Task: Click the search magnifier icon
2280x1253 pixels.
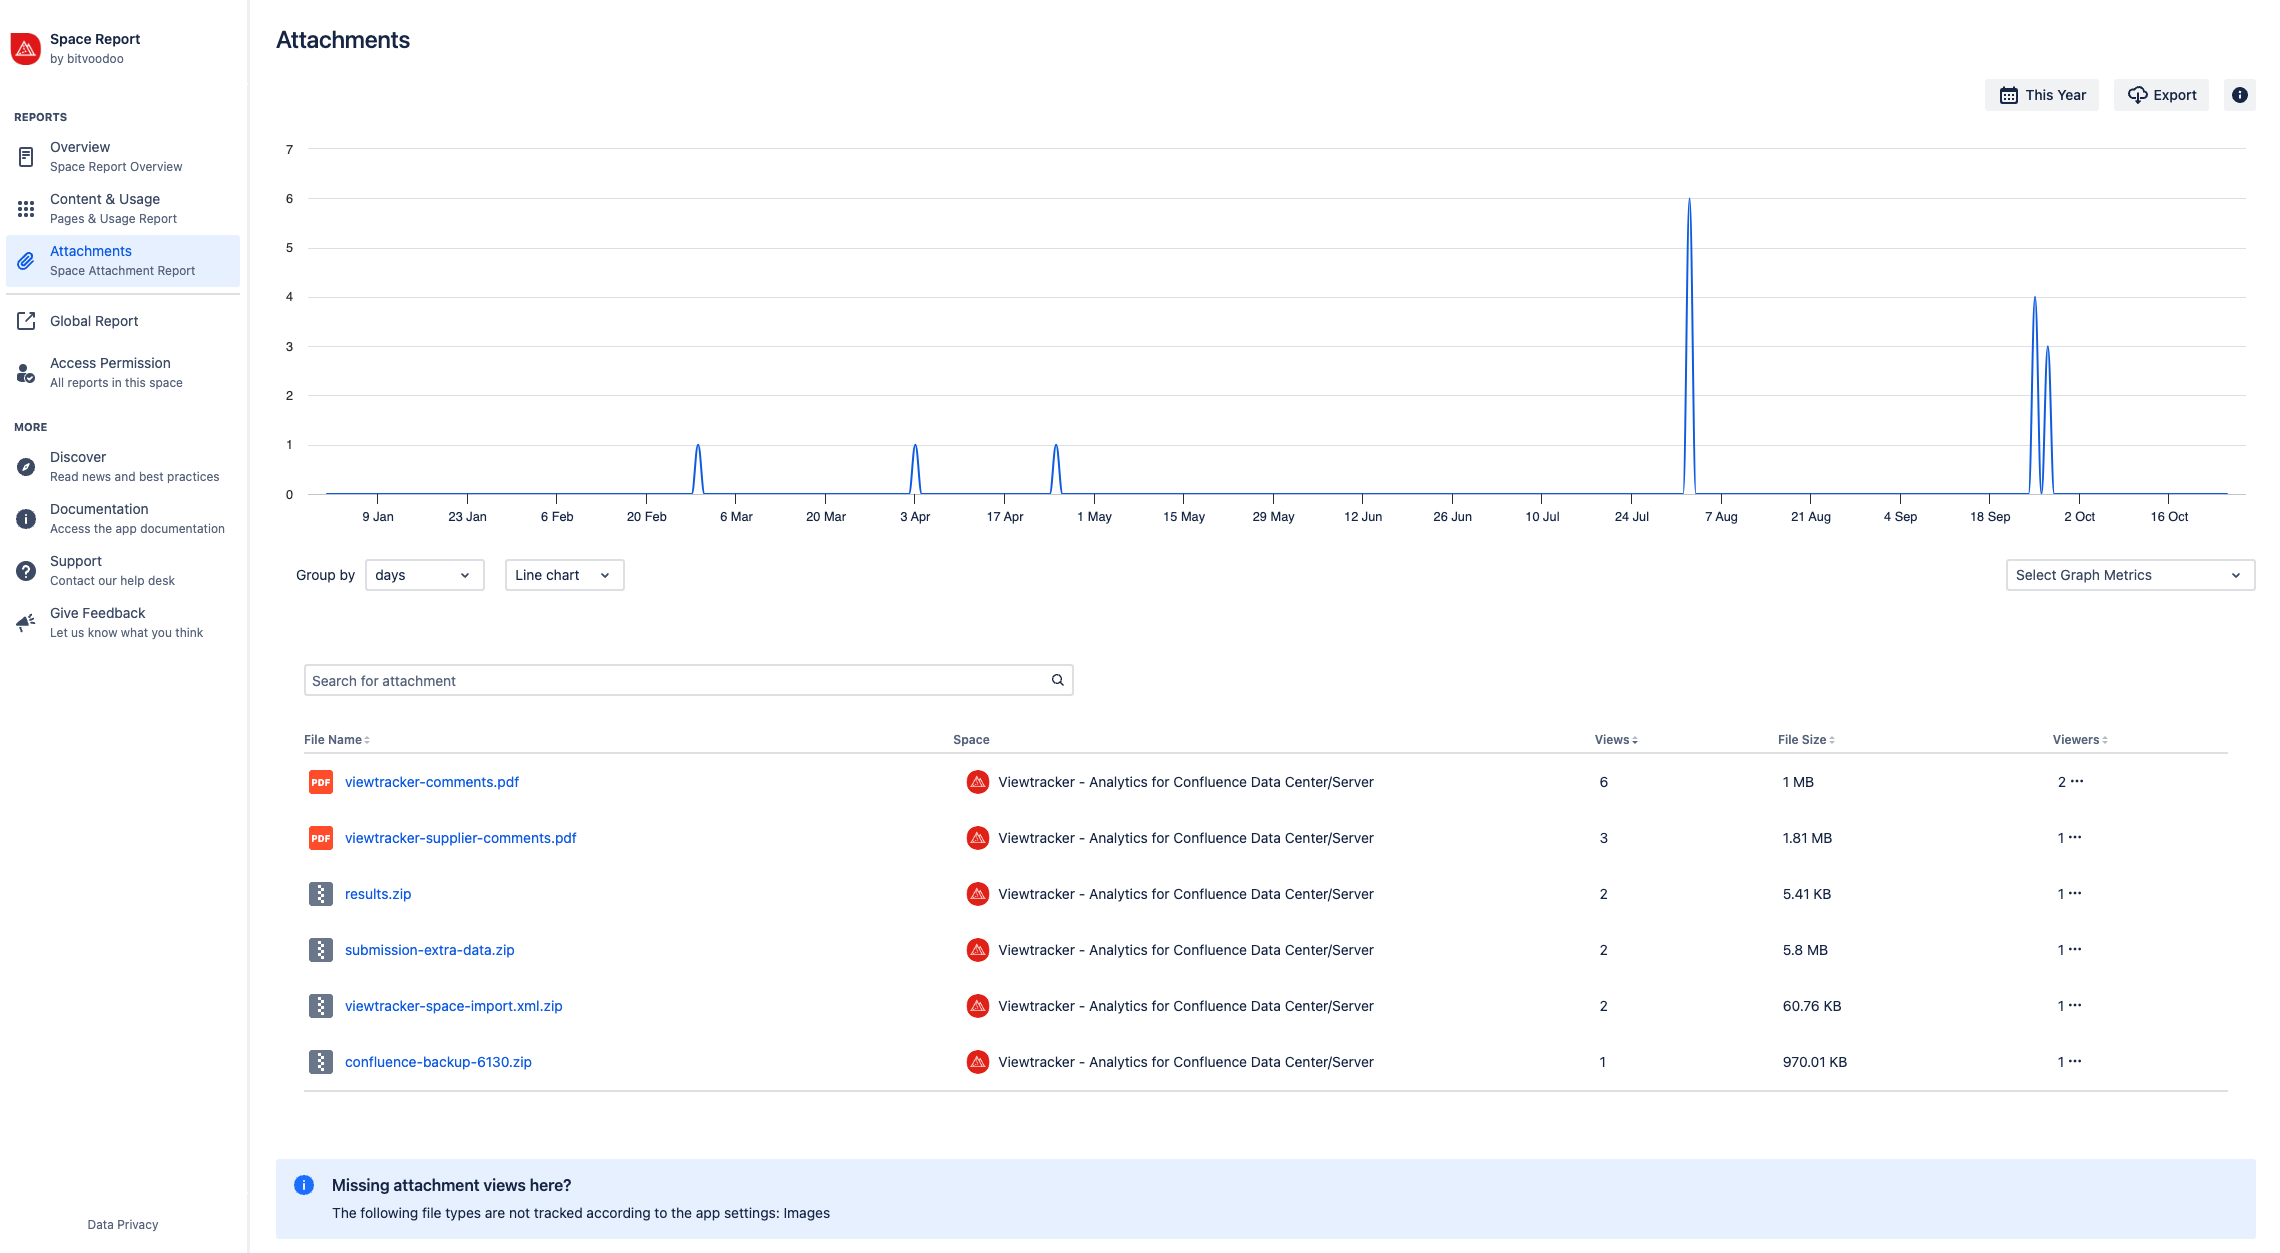Action: pyautogui.click(x=1057, y=680)
